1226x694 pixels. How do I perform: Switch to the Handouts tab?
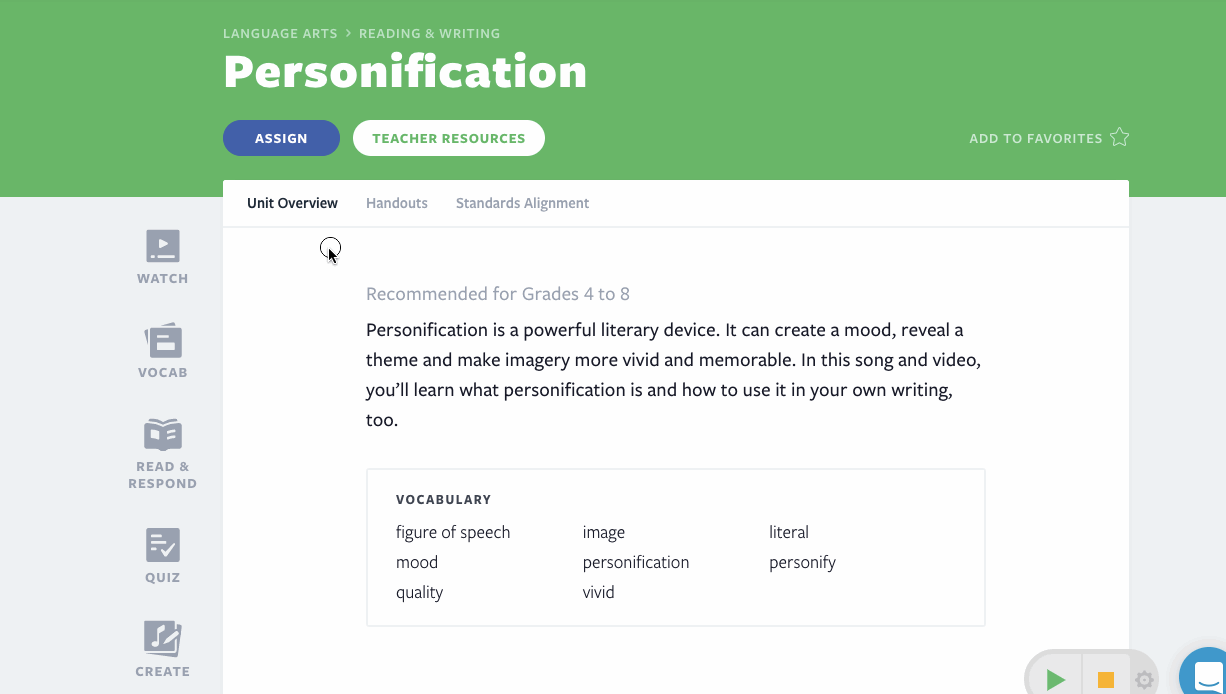tap(397, 203)
